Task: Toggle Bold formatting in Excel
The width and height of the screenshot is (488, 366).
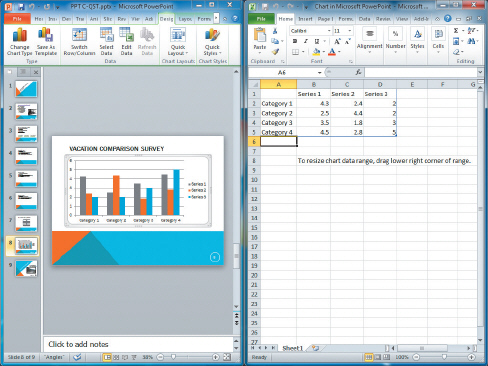Action: [x=295, y=41]
